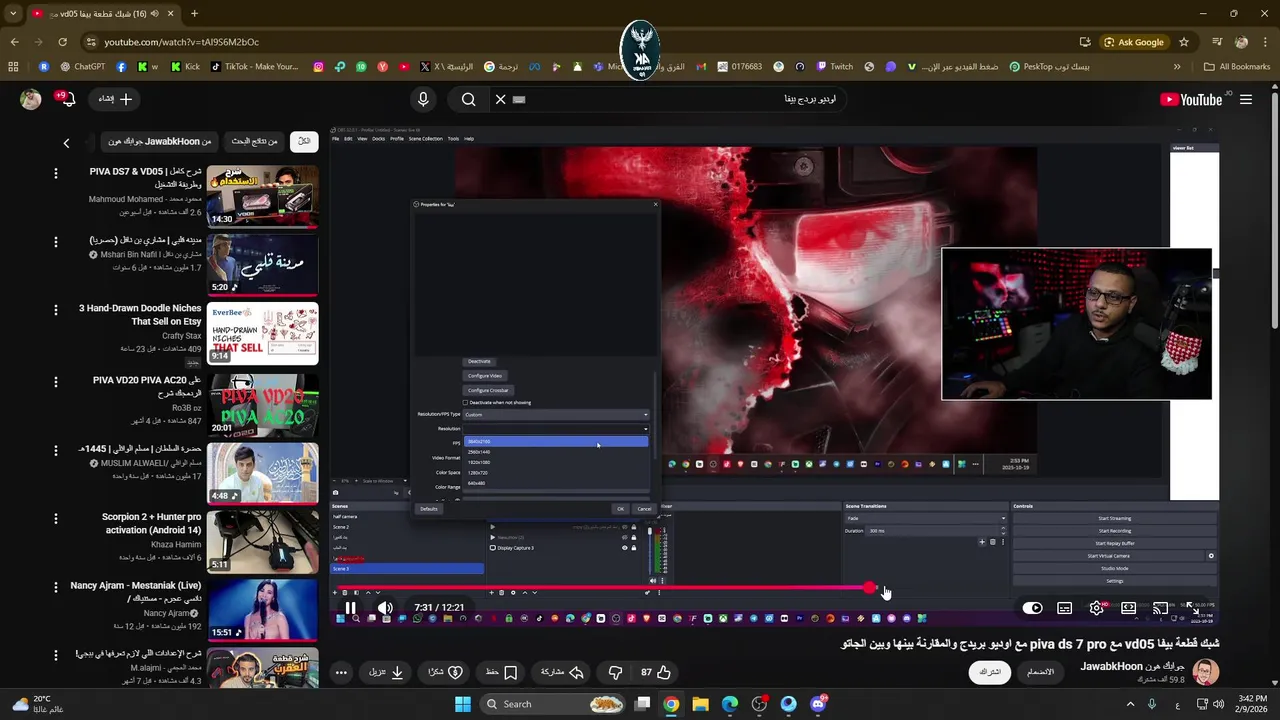Open options menu for MUSLIM ALWAELI video

(x=56, y=450)
